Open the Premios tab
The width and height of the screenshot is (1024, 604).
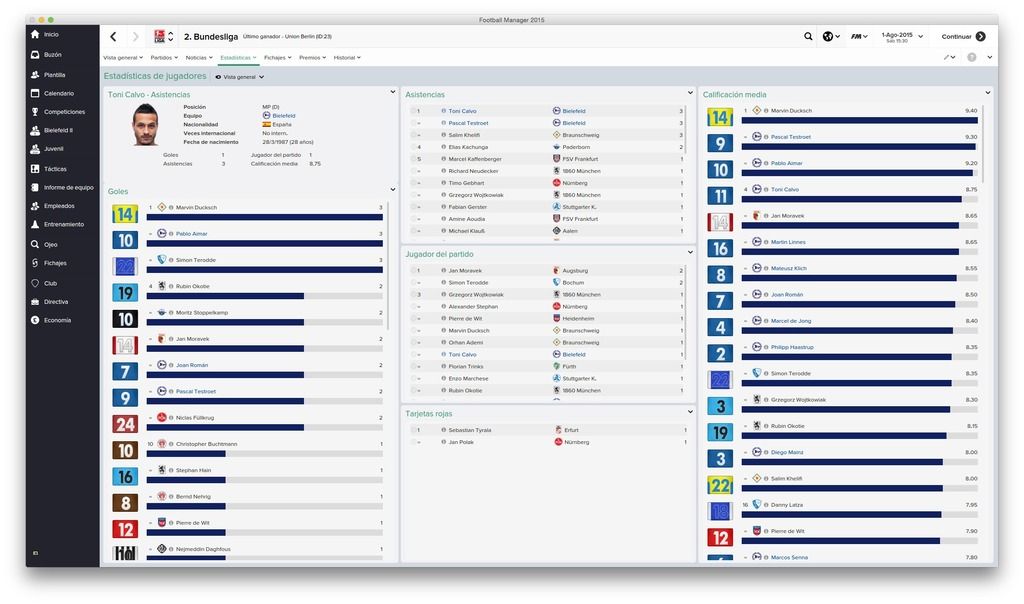[312, 57]
